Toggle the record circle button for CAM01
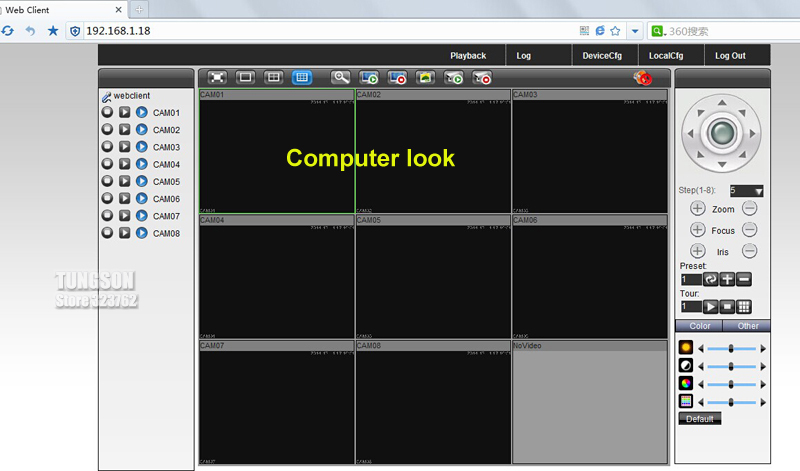This screenshot has height=471, width=800. [x=107, y=113]
